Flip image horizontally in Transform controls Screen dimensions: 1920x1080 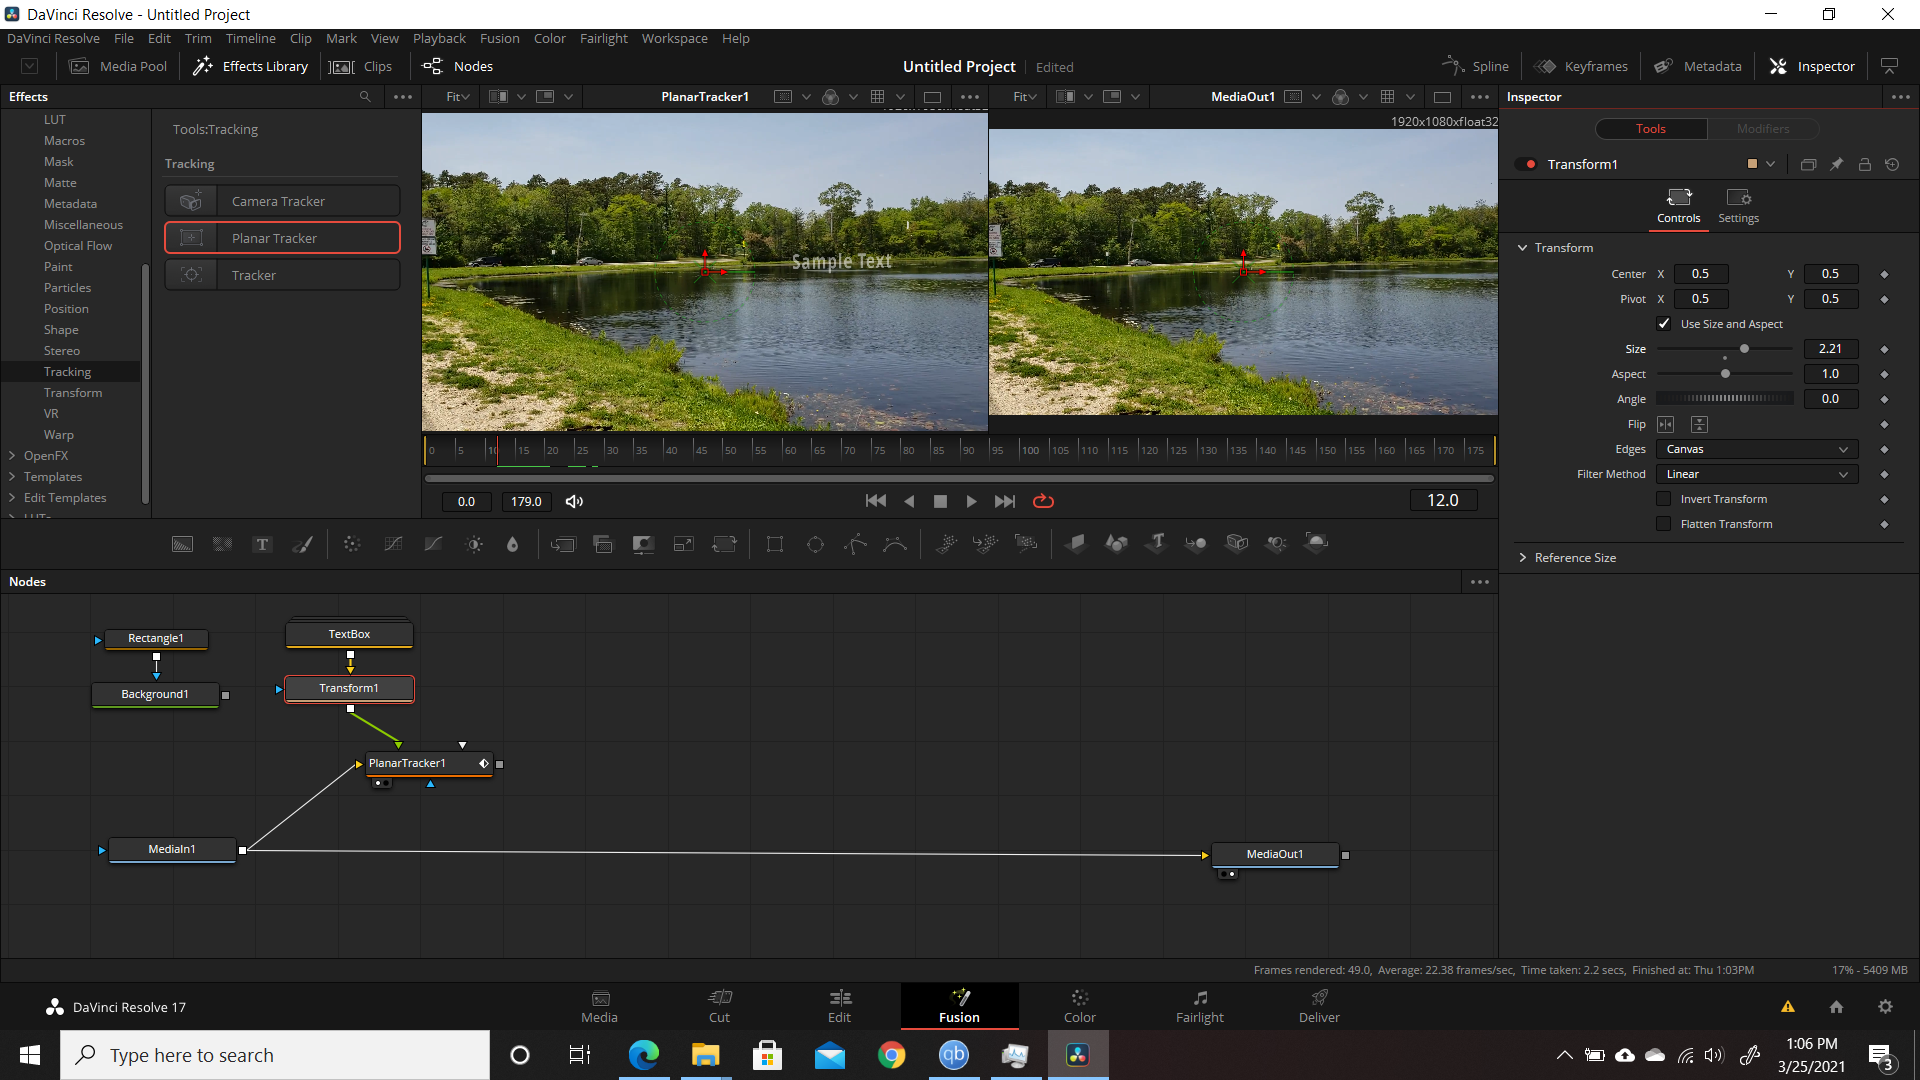[x=1666, y=424]
